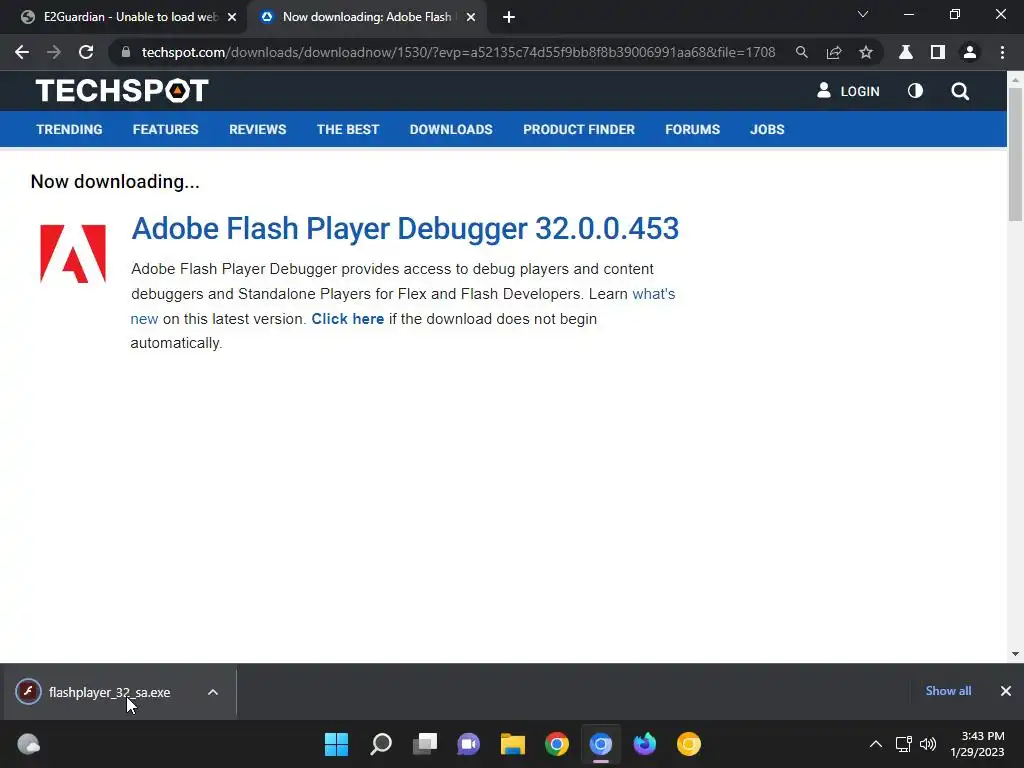Open a new browser tab
Viewport: 1024px width, 768px height.
[x=509, y=17]
